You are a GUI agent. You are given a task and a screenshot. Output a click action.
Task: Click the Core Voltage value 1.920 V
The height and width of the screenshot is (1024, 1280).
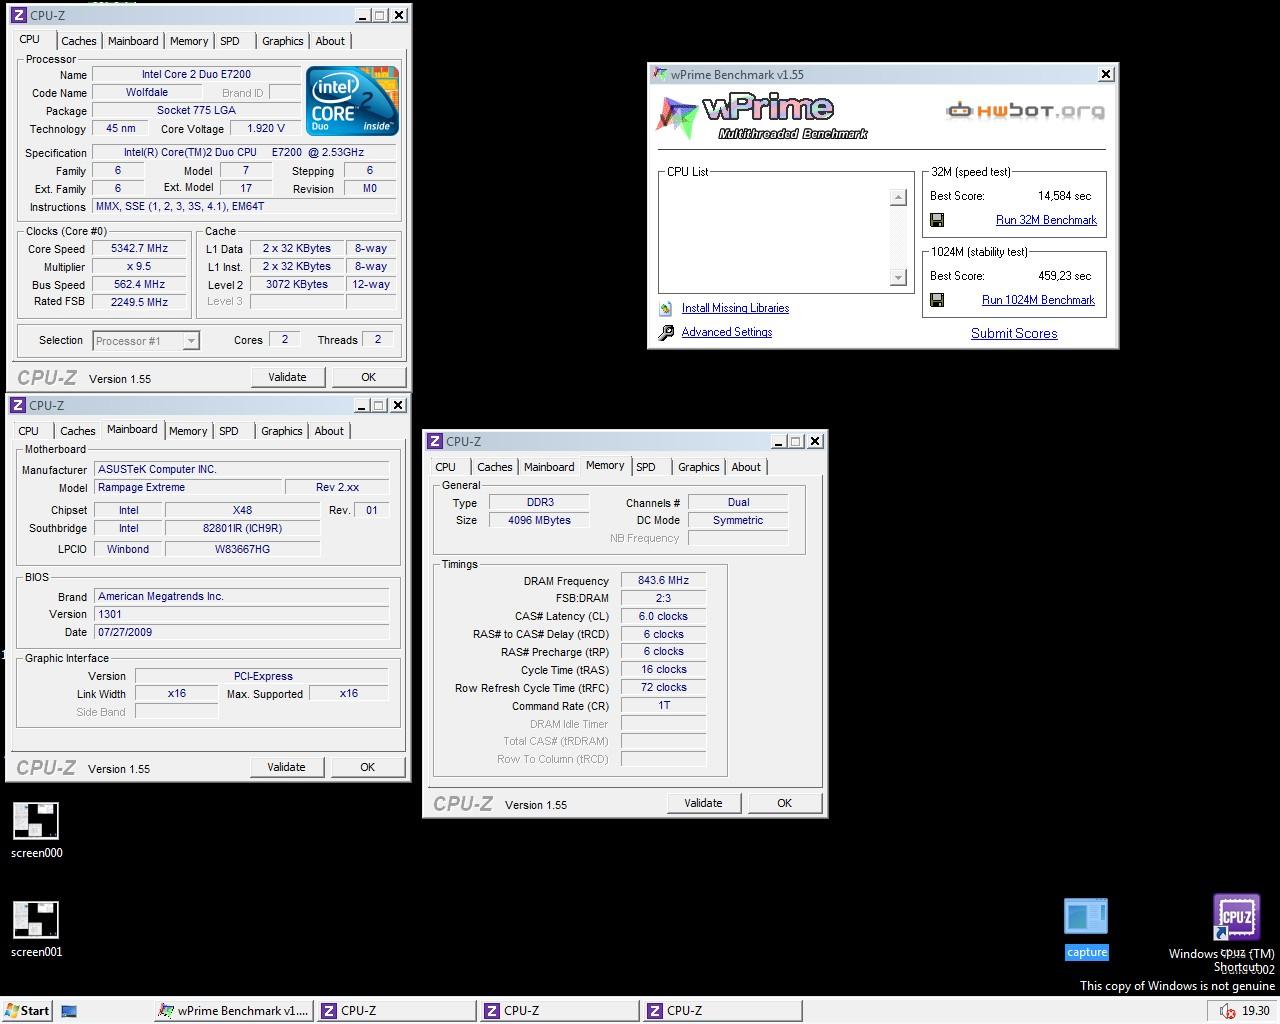click(265, 129)
